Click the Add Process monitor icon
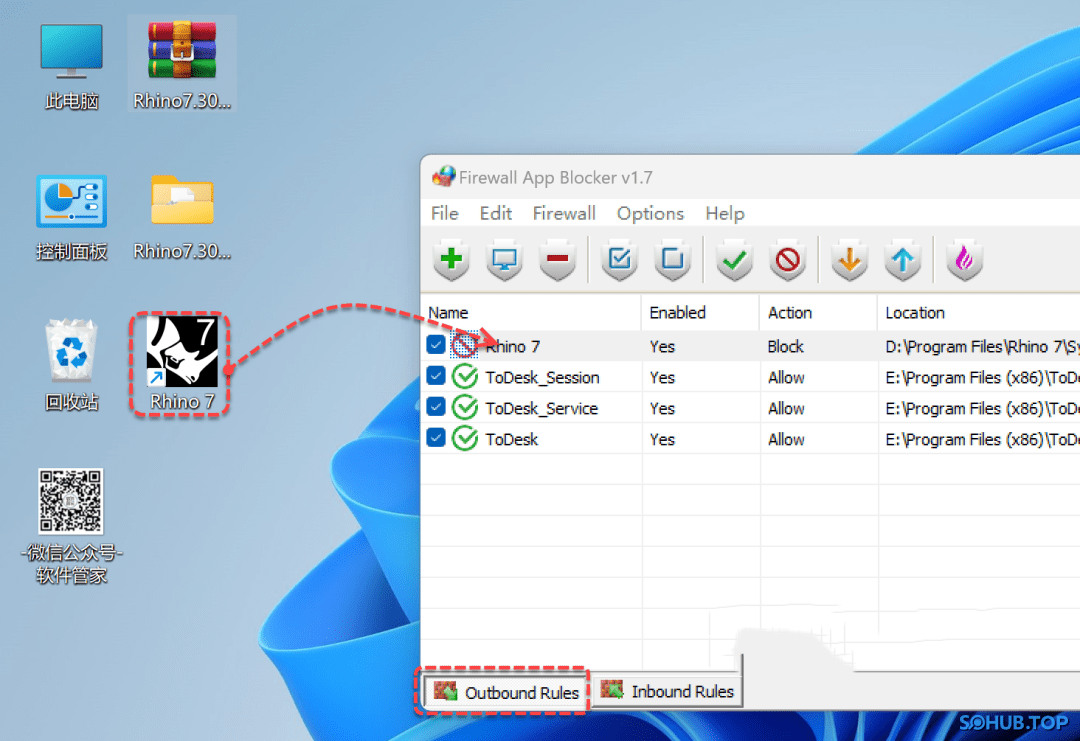The image size is (1080, 741). pos(505,261)
